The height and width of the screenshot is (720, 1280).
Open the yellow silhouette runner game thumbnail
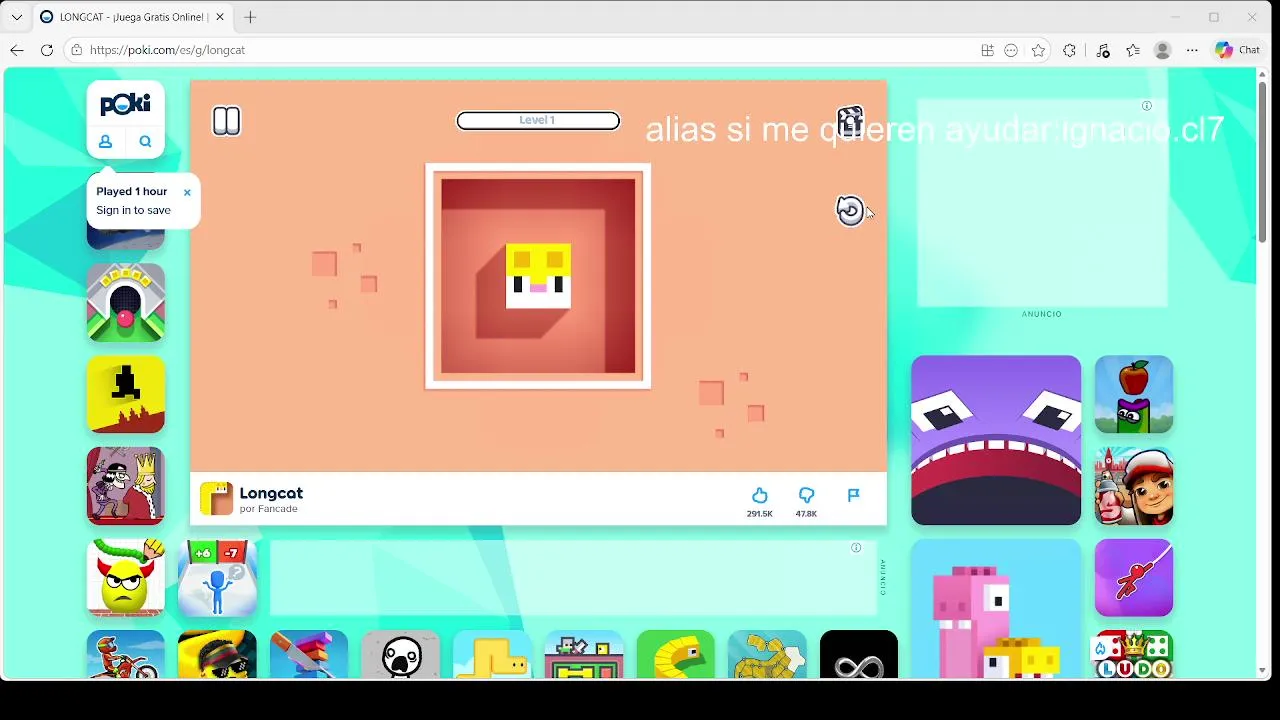pos(125,394)
